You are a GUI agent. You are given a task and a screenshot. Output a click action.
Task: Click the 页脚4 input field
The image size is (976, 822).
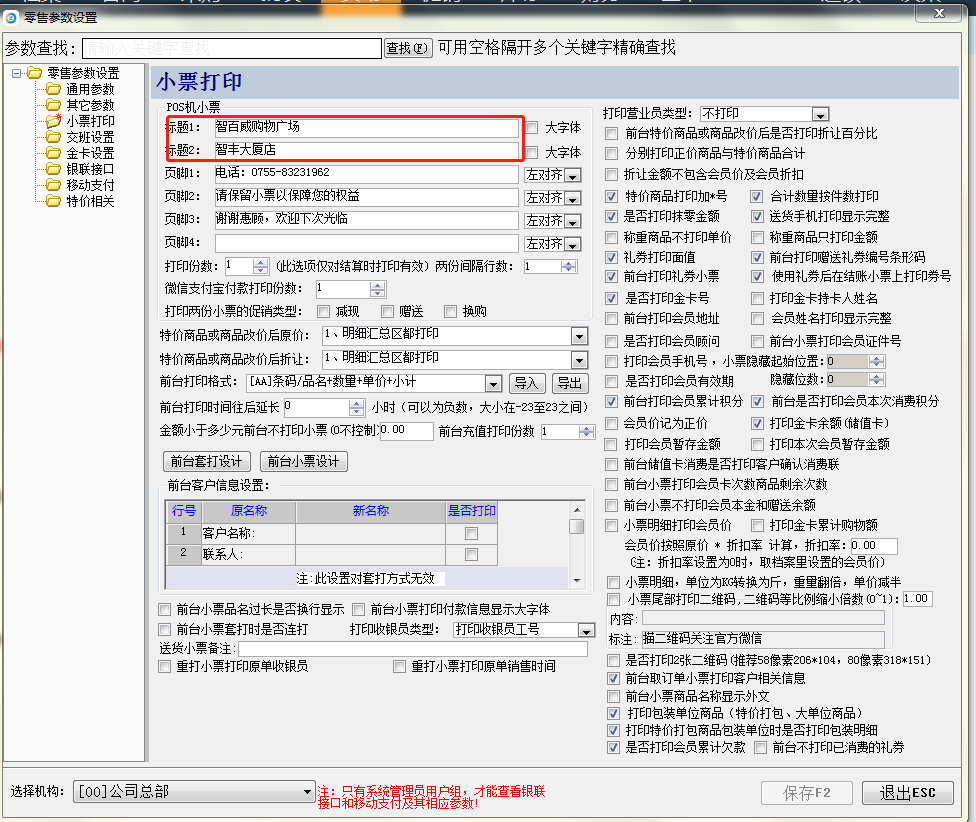coord(366,243)
